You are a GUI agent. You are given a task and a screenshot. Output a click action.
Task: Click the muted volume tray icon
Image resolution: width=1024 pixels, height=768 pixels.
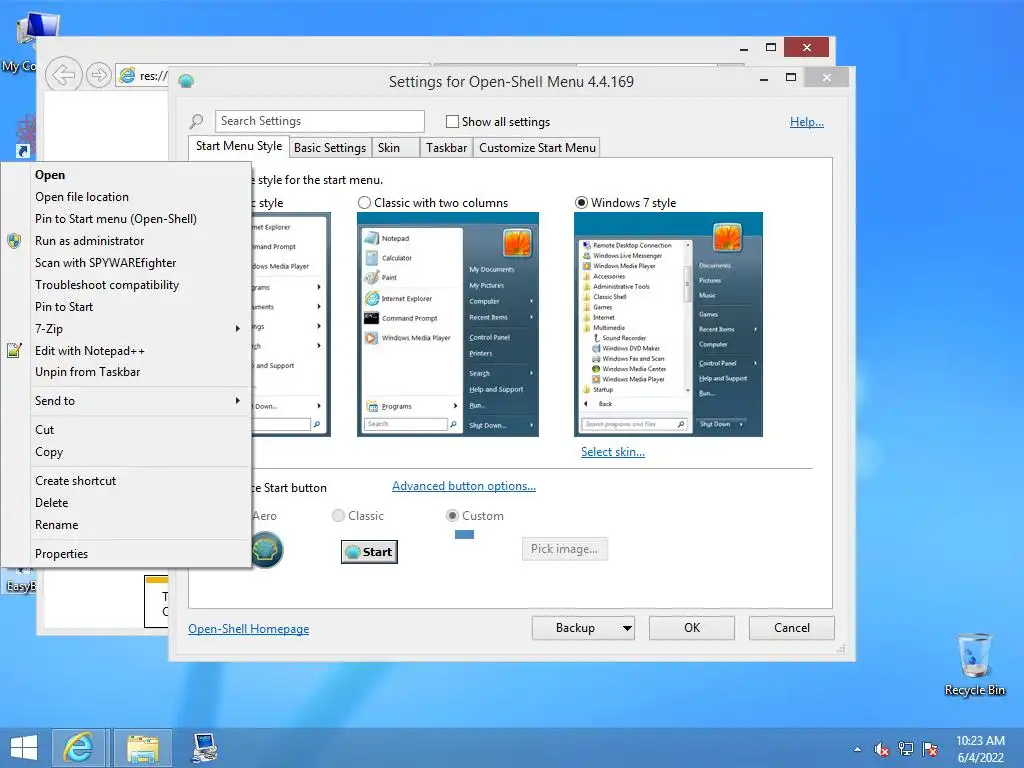(x=882, y=749)
